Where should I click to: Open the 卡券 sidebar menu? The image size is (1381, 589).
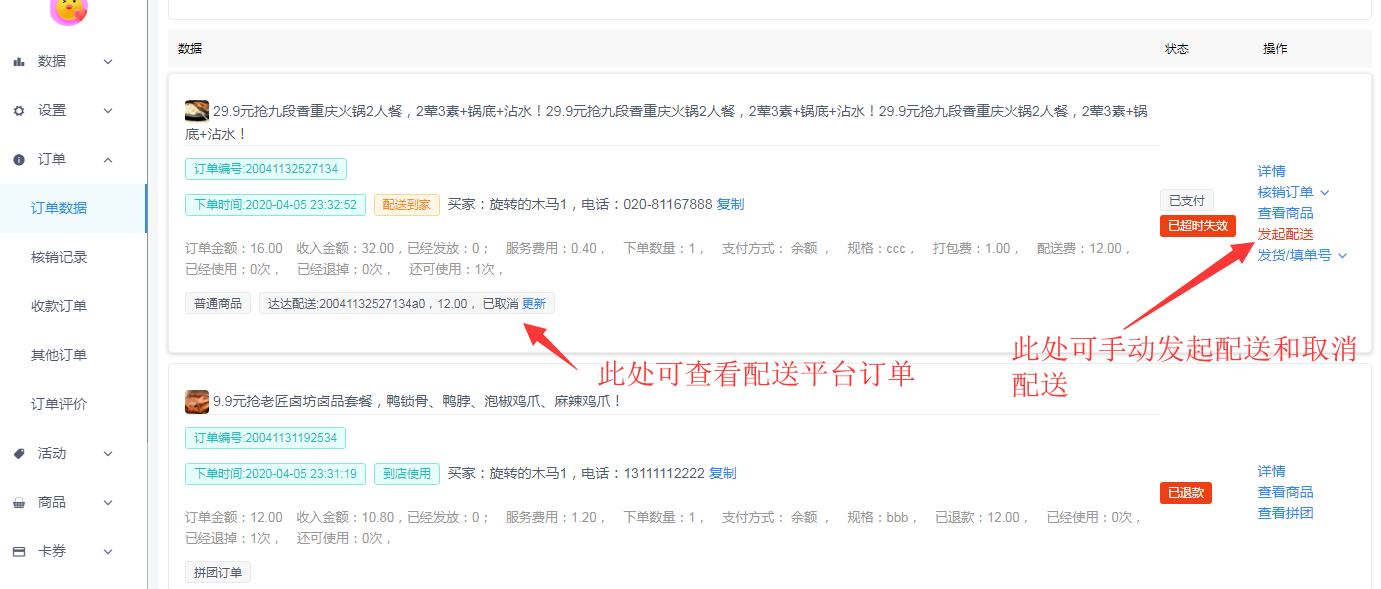(x=73, y=552)
